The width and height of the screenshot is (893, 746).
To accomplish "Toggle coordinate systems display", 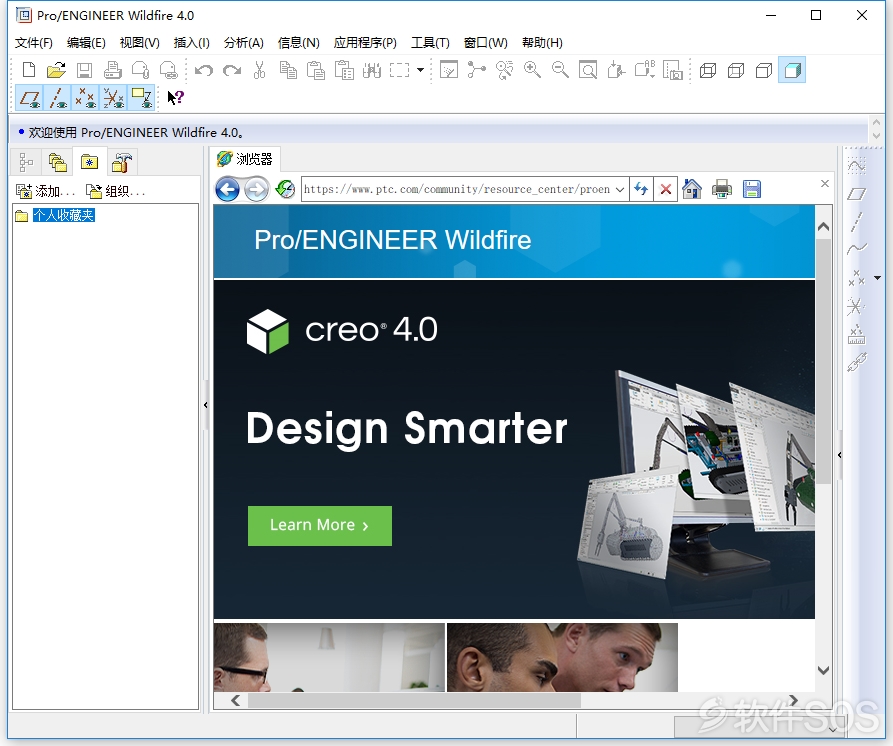I will [113, 98].
